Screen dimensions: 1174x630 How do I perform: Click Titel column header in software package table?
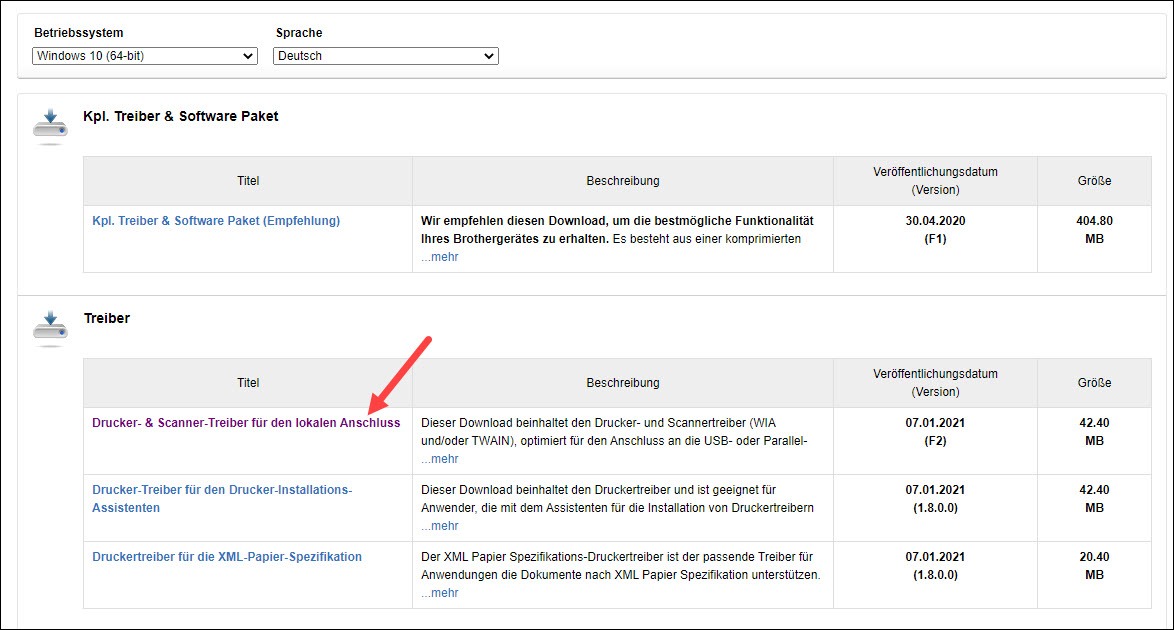[x=248, y=181]
